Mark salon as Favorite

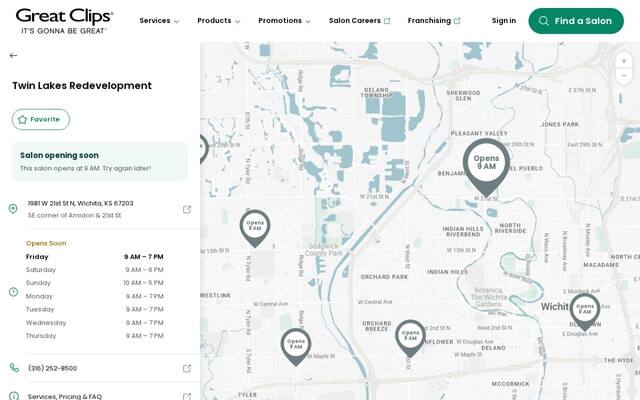pyautogui.click(x=41, y=119)
